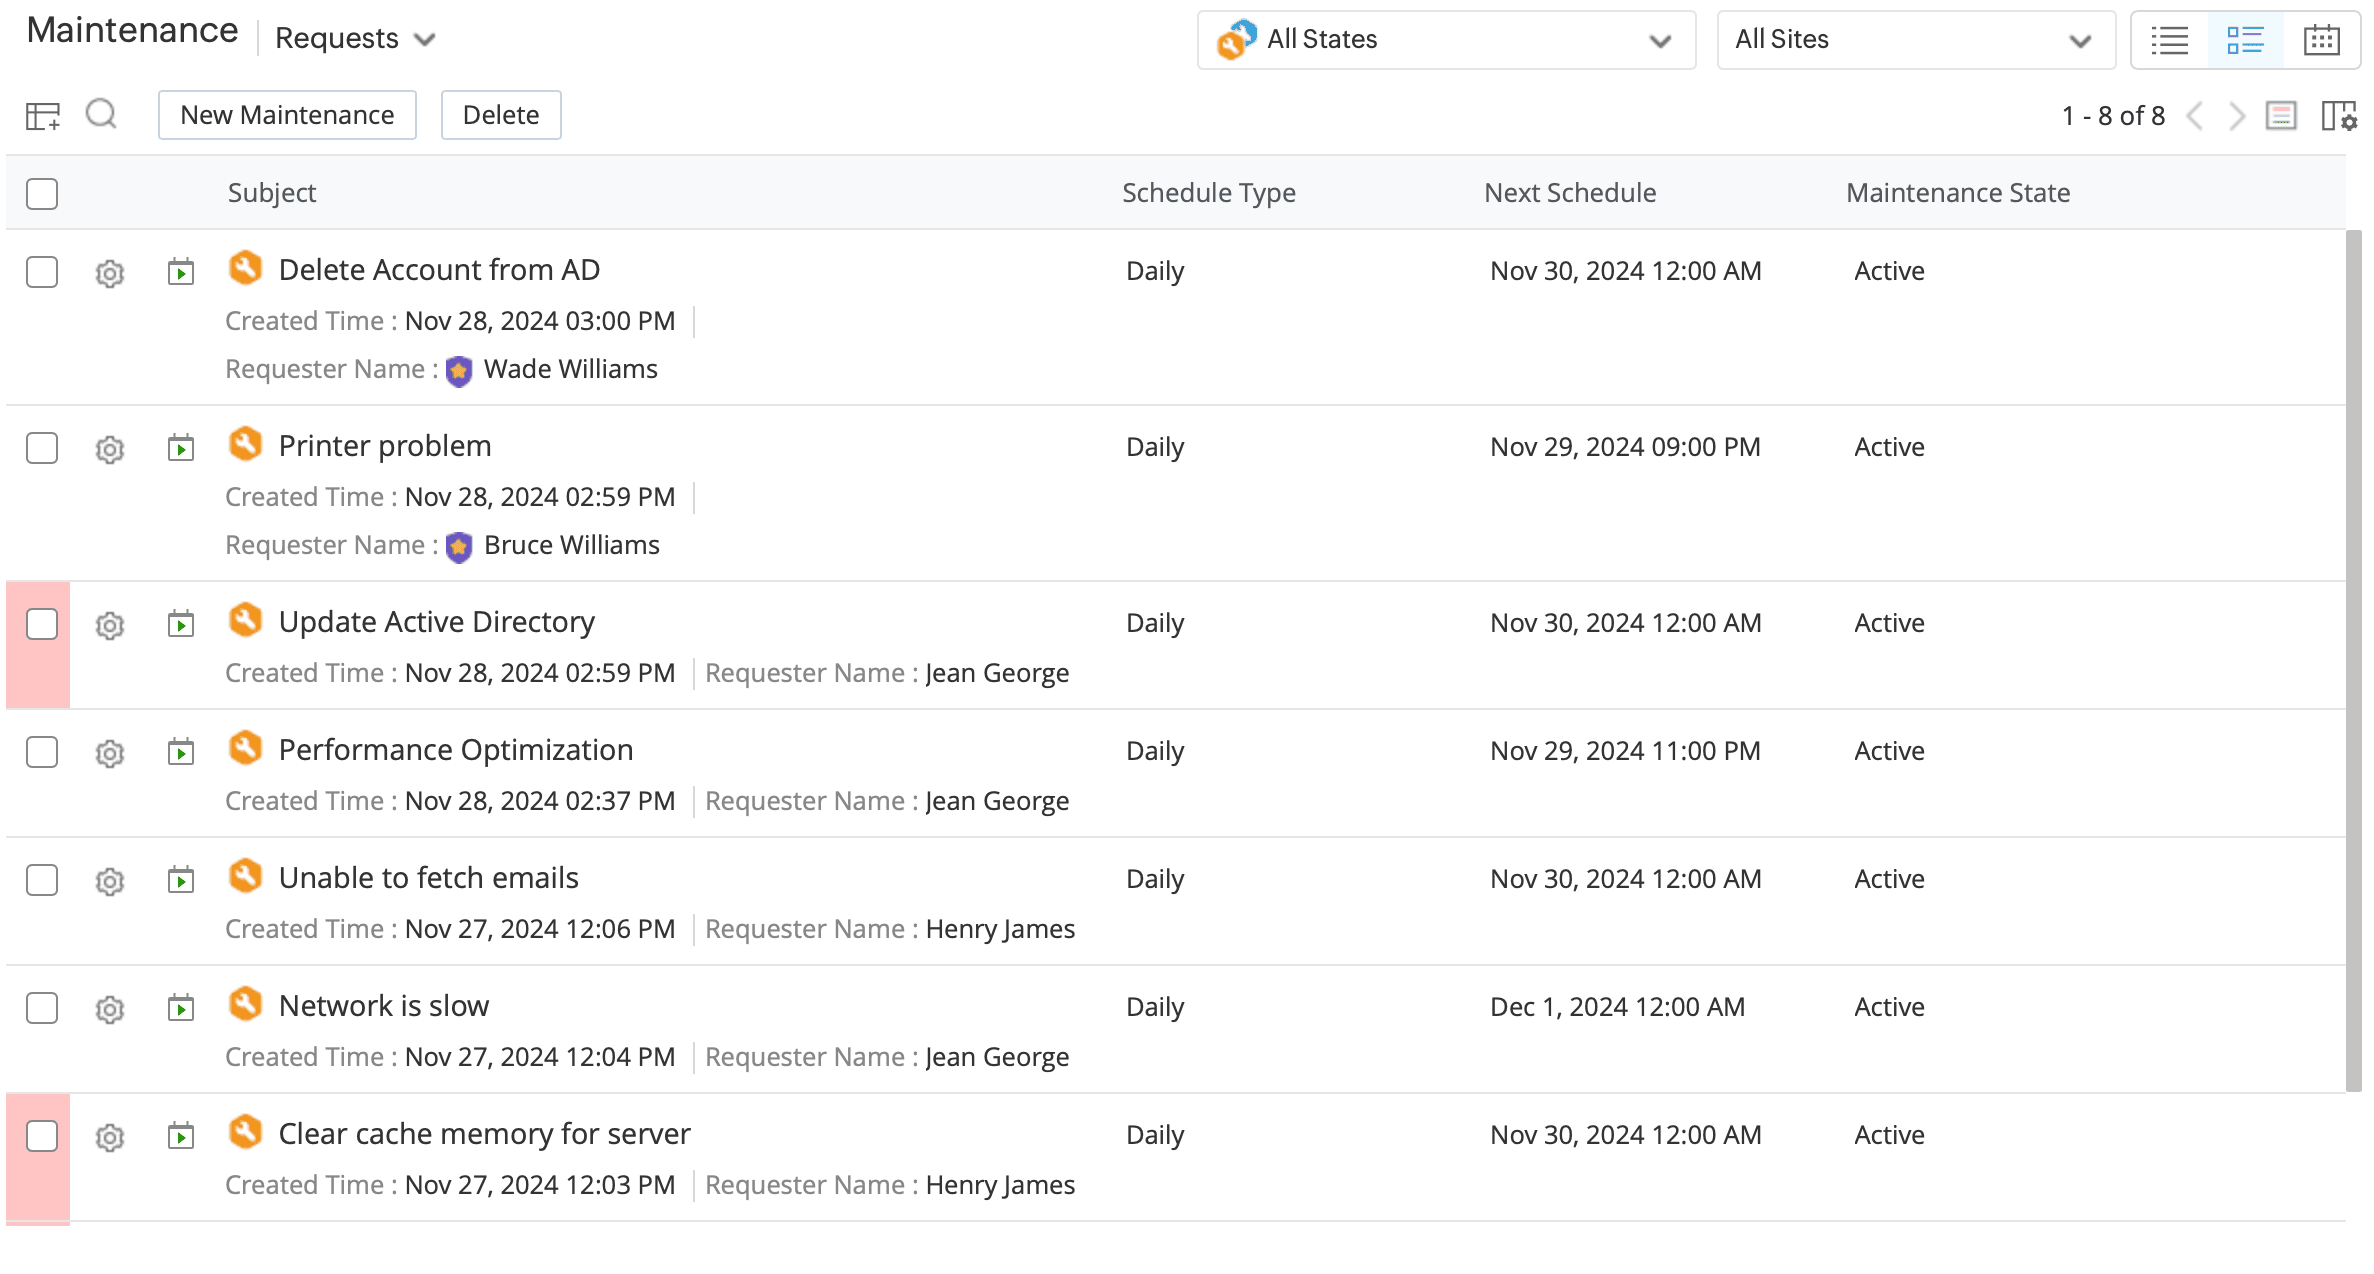Viewport: 2374px width, 1274px height.
Task: Run schedule icon for Network is slow
Action: coord(181,1007)
